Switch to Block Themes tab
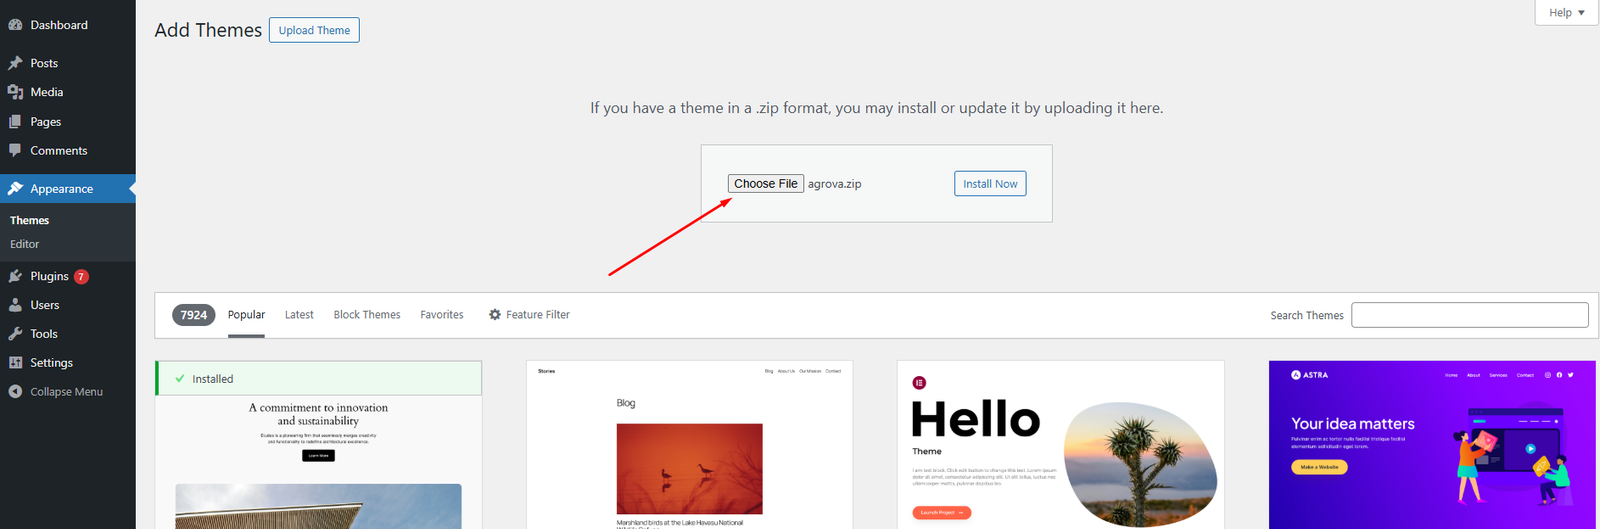The height and width of the screenshot is (529, 1600). point(367,315)
